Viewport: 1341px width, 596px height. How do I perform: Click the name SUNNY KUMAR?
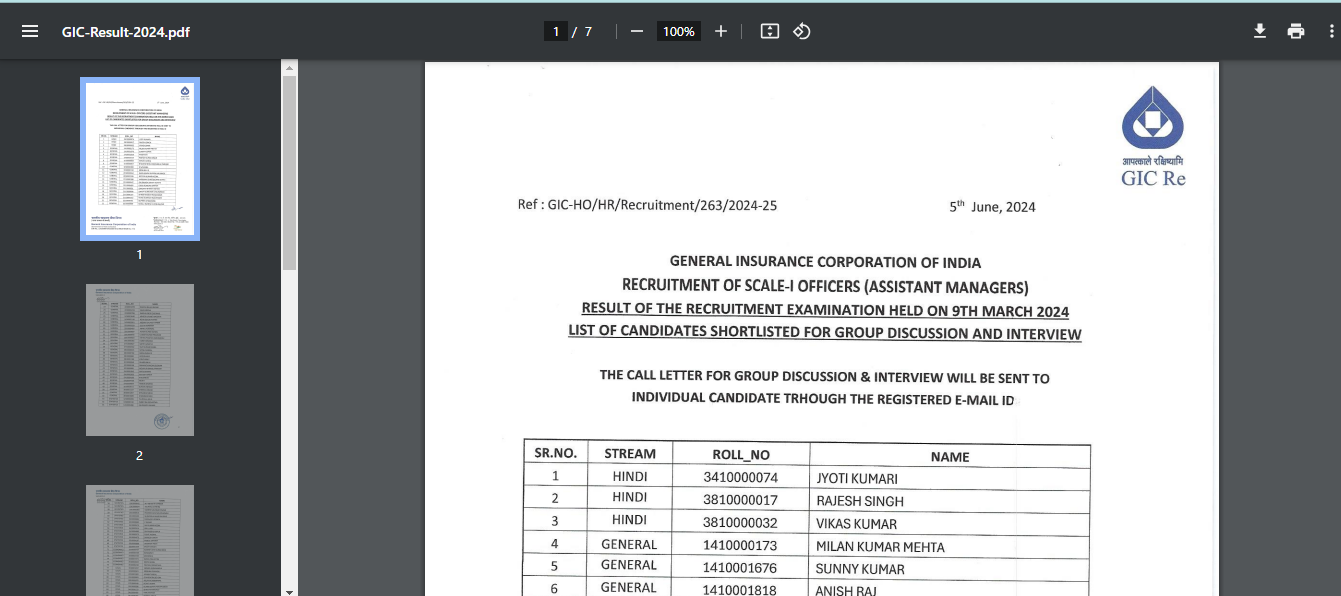860,569
